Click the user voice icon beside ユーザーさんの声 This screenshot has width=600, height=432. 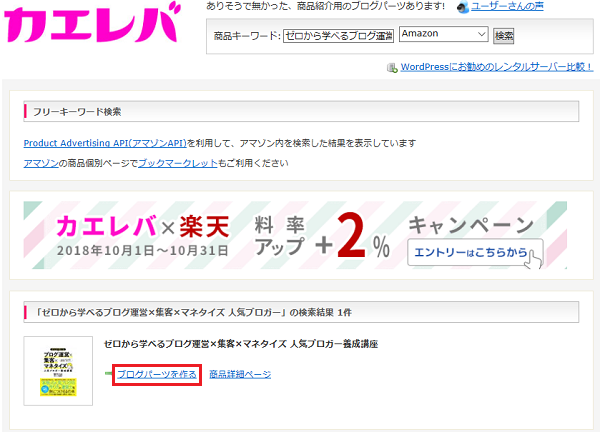[x=463, y=7]
